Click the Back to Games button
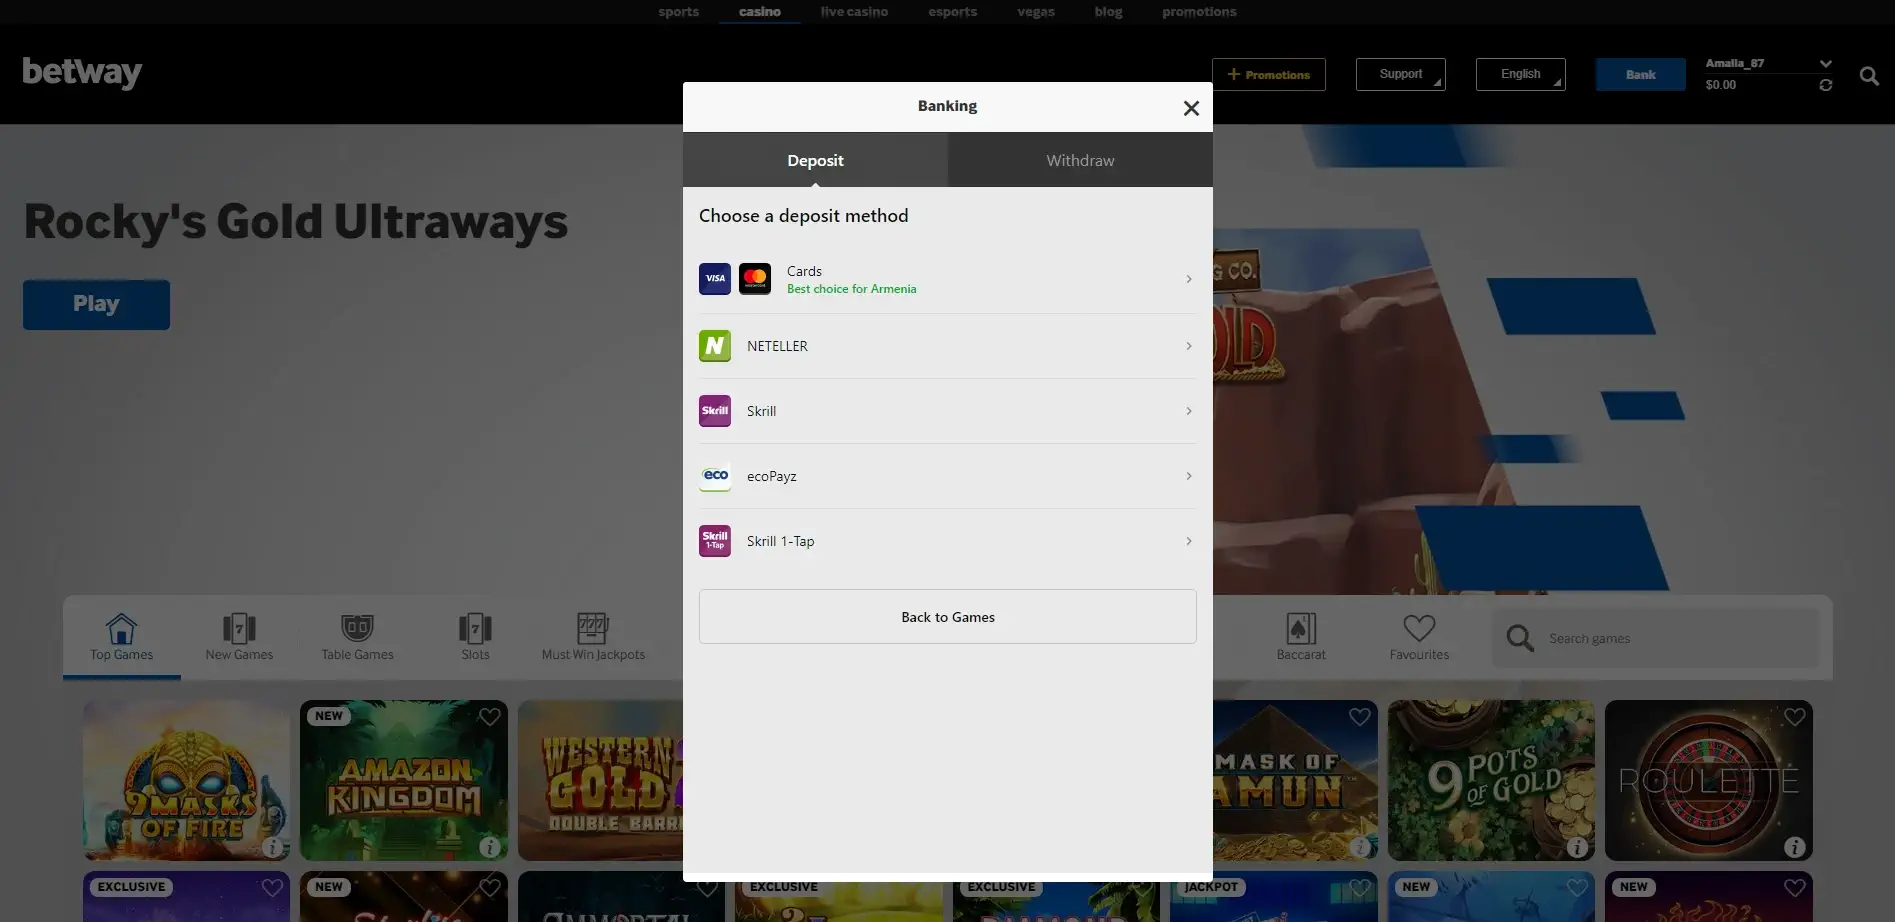 [946, 616]
